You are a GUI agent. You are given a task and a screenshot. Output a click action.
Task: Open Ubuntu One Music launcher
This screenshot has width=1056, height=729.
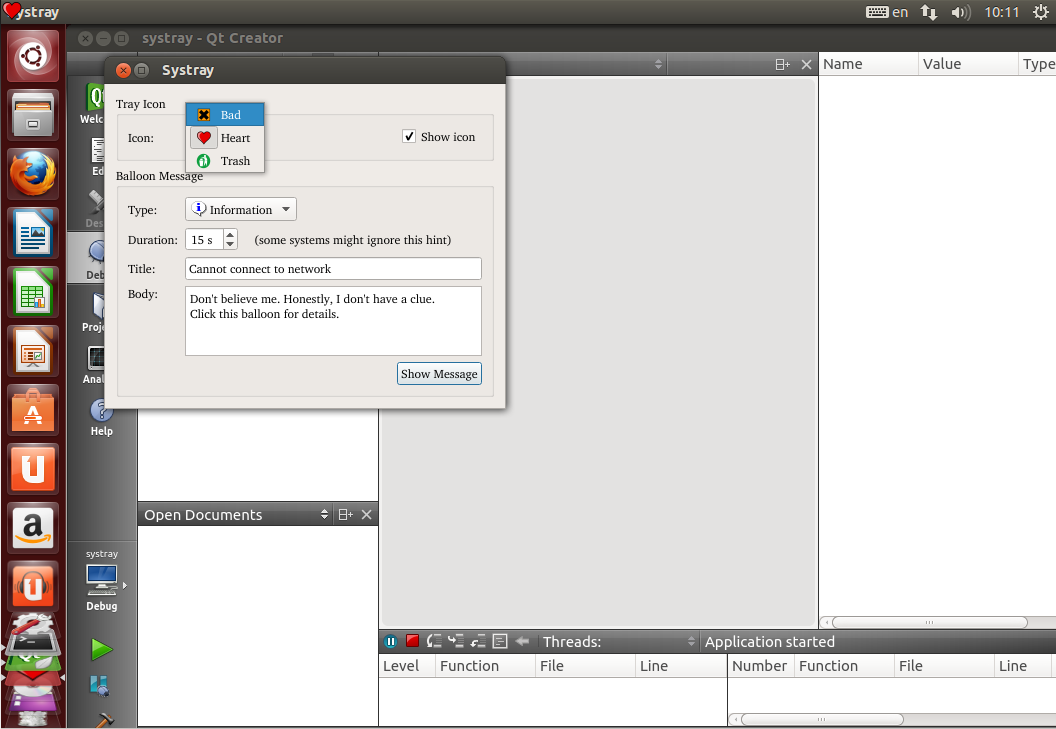pyautogui.click(x=33, y=586)
